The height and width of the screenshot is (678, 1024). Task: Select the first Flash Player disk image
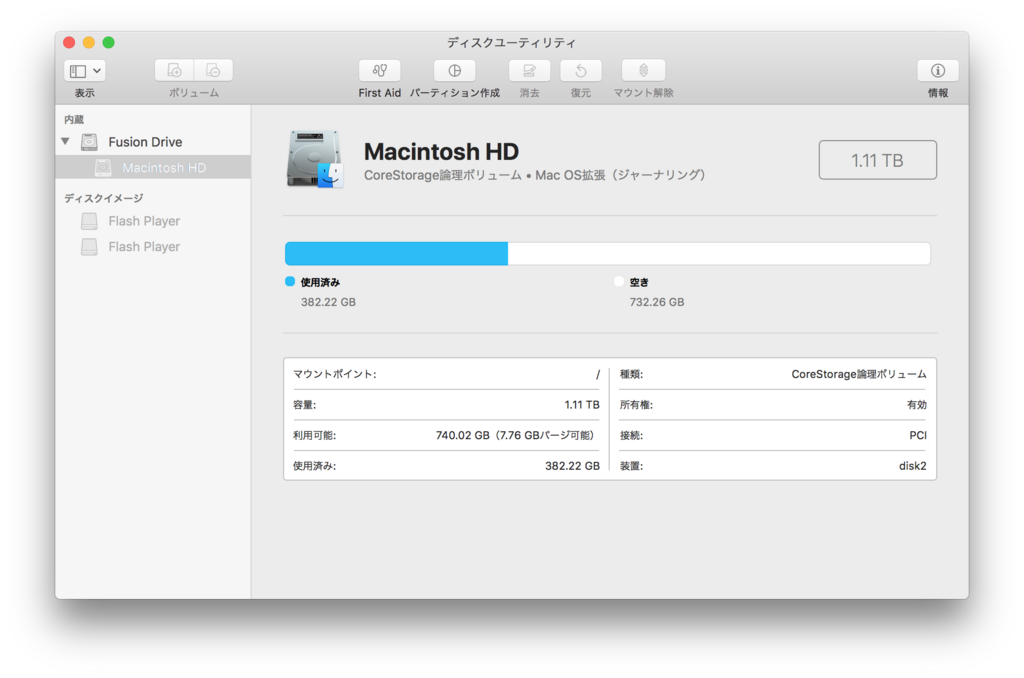pyautogui.click(x=143, y=220)
